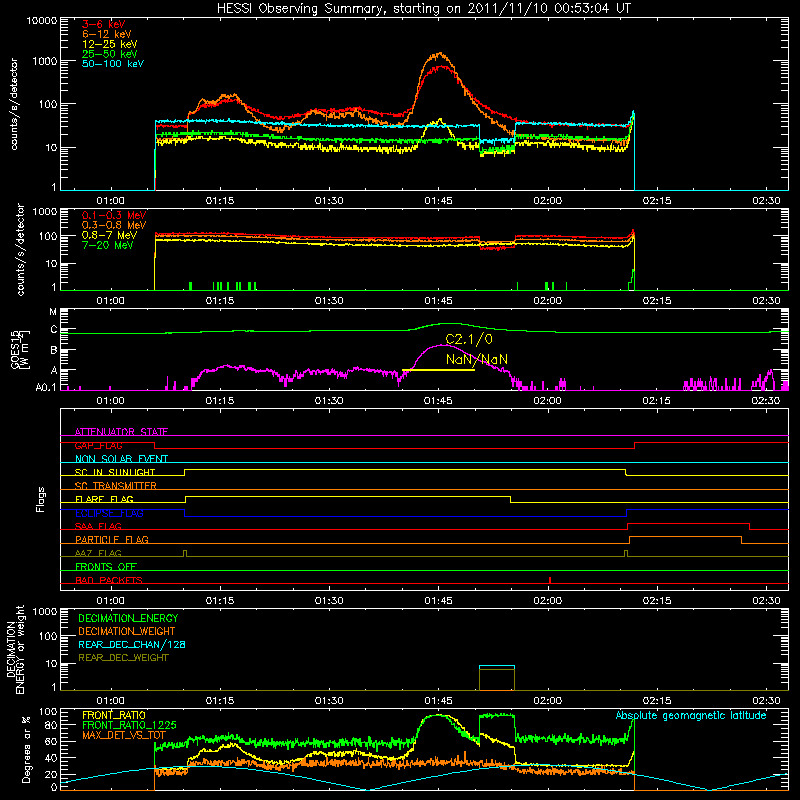The height and width of the screenshot is (800, 800).
Task: Select the FRONTS_OFF flag label
Action: click(x=106, y=567)
